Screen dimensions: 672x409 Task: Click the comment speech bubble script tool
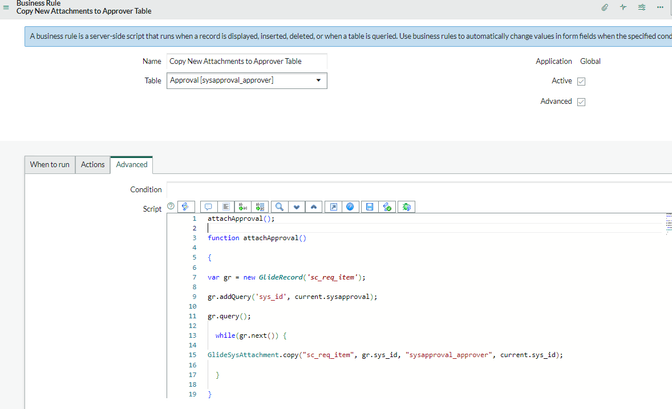click(208, 207)
